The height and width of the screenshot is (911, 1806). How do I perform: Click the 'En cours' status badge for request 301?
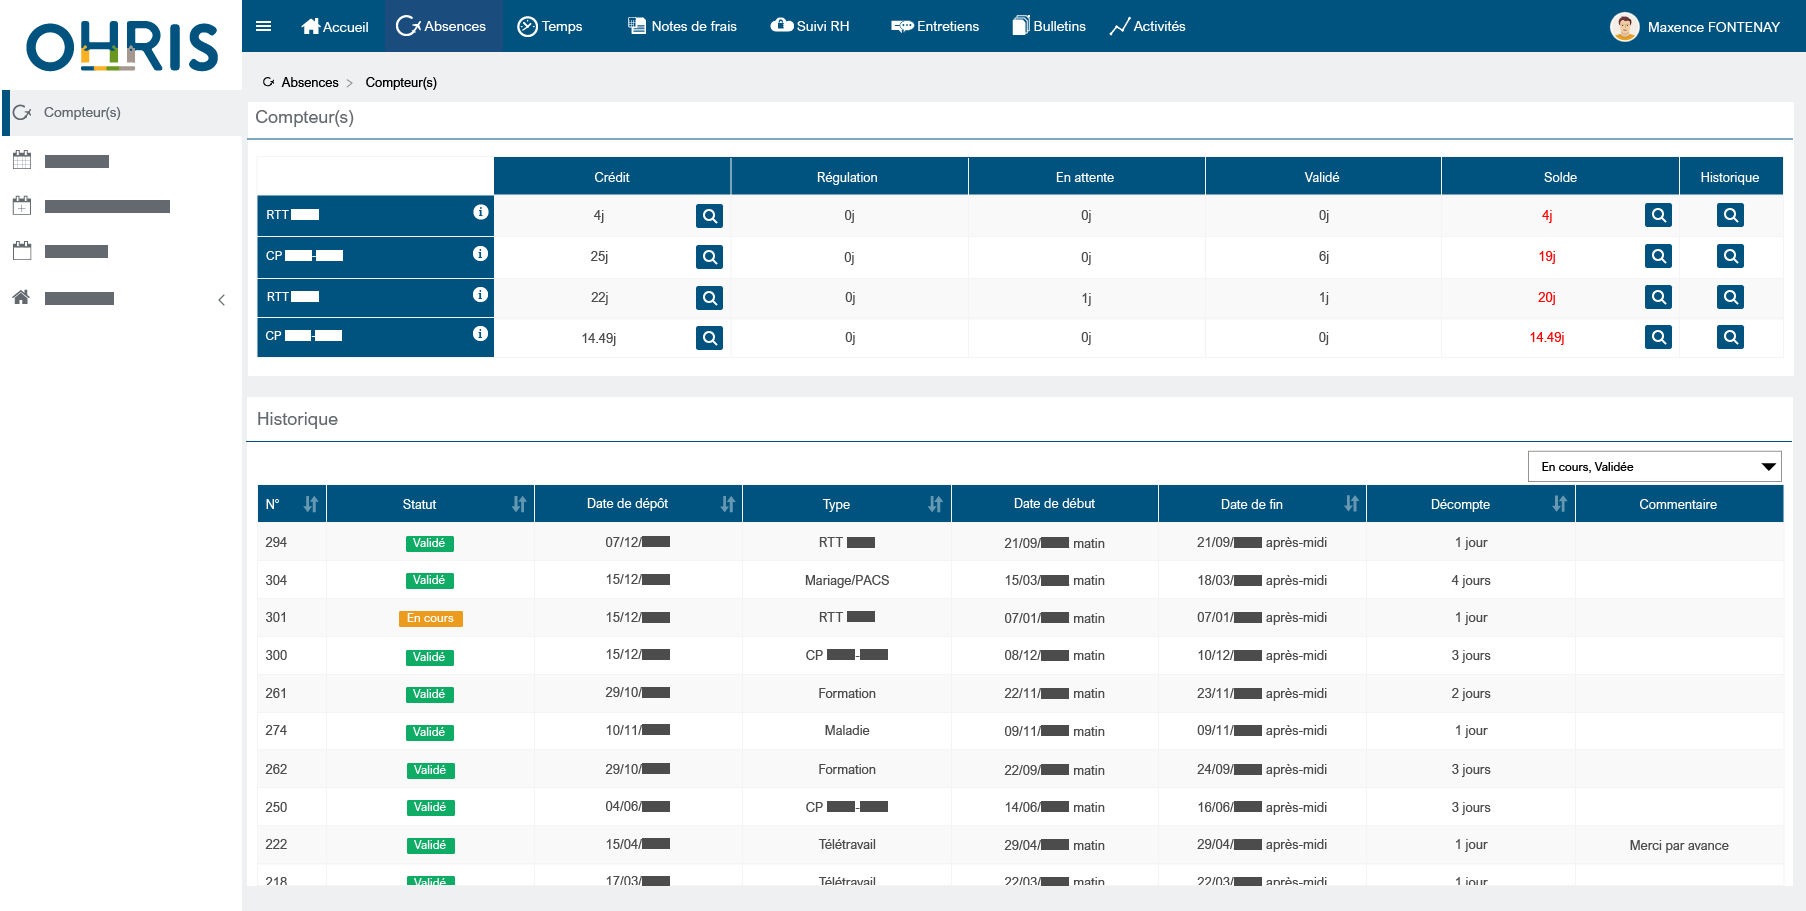[430, 618]
